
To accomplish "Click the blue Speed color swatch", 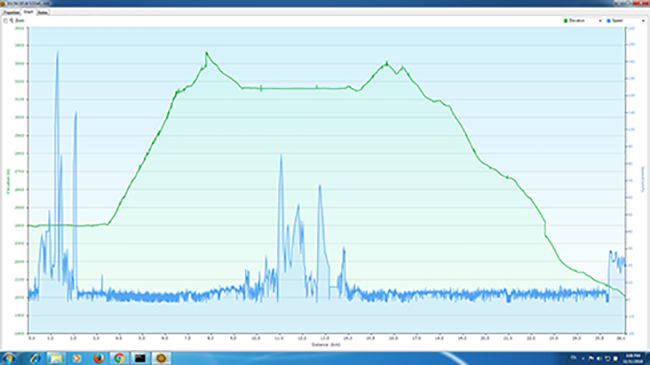I will click(609, 20).
